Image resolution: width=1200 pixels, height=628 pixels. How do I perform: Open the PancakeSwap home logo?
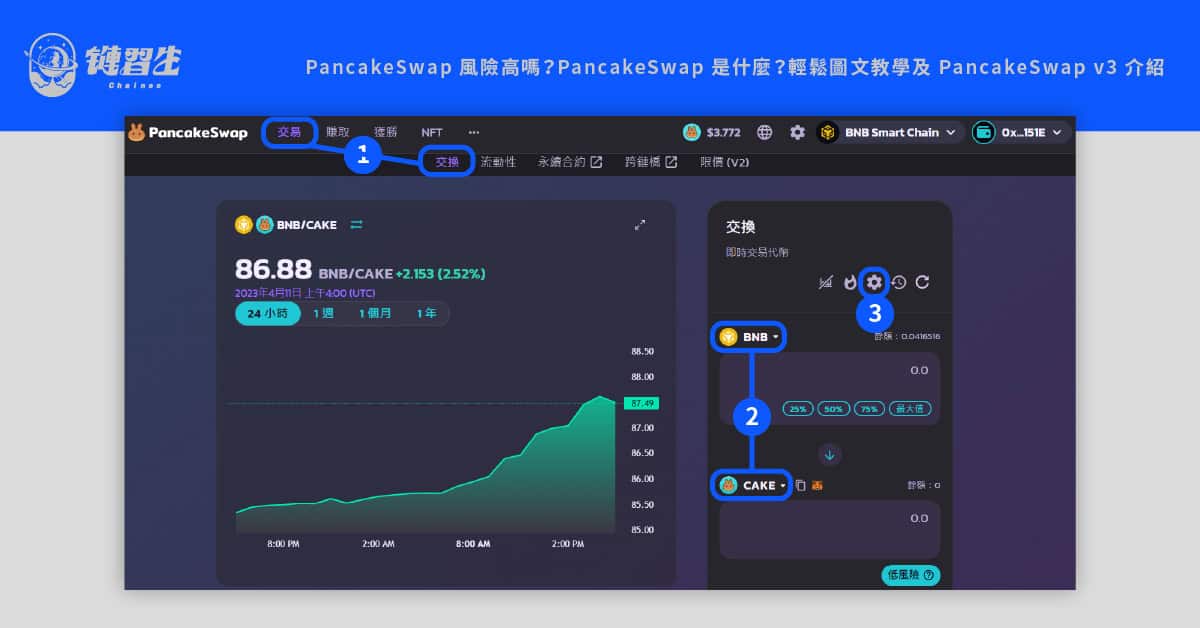click(188, 132)
